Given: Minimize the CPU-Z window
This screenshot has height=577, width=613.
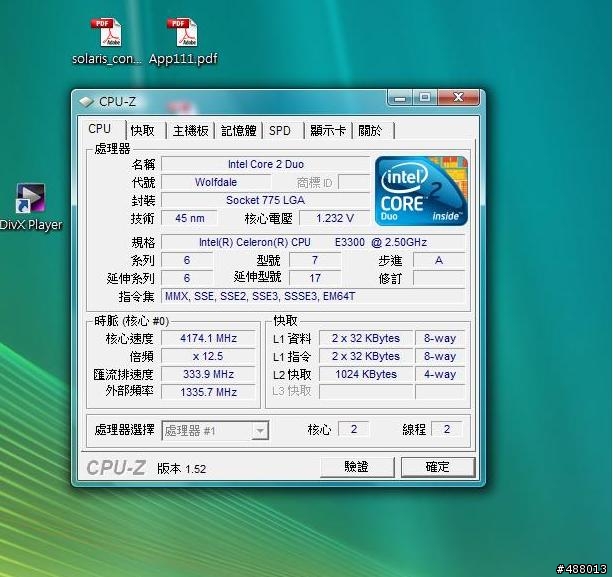Looking at the screenshot, I should click(400, 98).
